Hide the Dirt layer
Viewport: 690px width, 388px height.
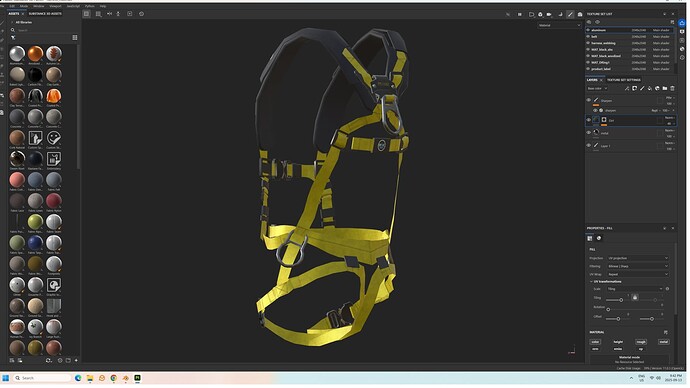[589, 120]
